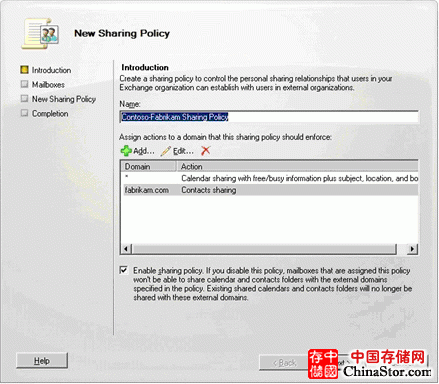Click the right arrow of horizontal scrollbar

point(412,249)
